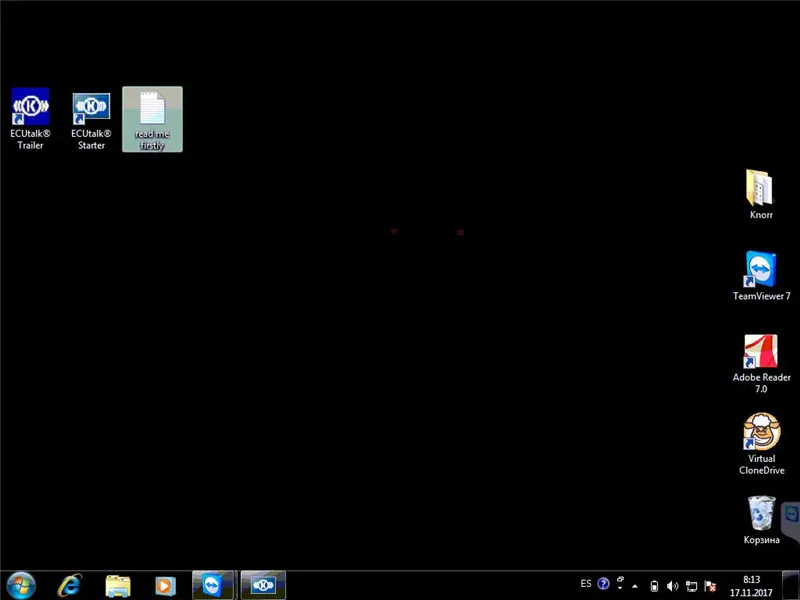This screenshot has height=600, width=800.
Task: Switch to TeamViewer taskbar window
Action: (x=213, y=585)
